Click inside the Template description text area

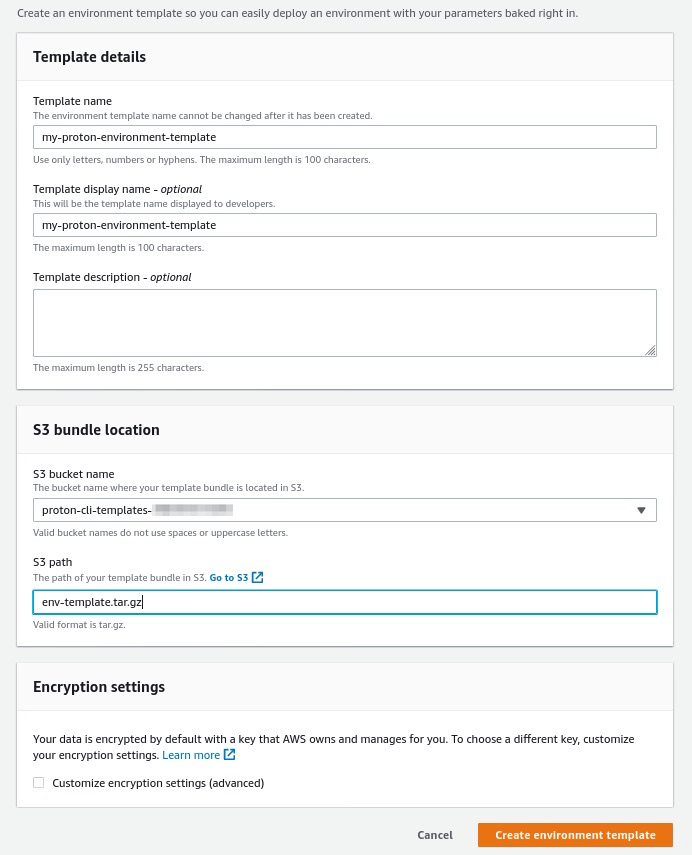coord(345,320)
